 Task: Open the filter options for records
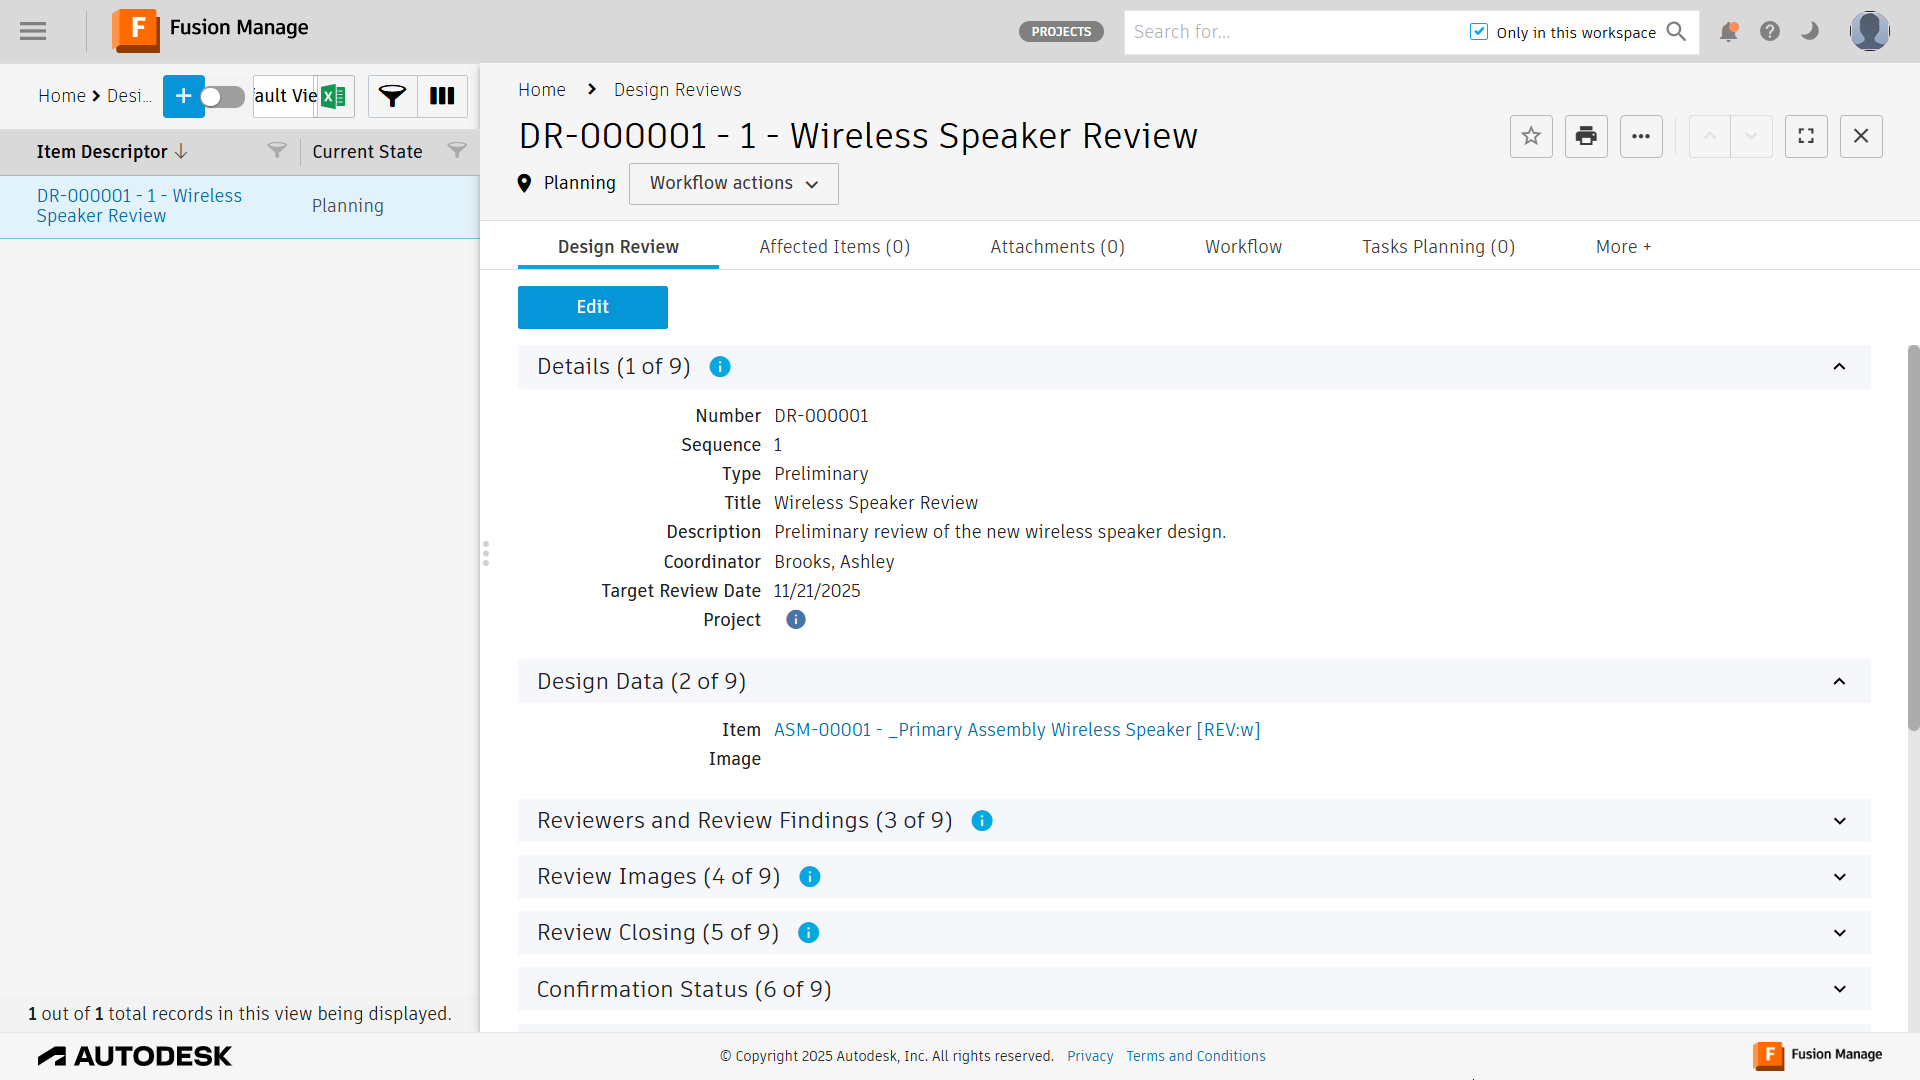(x=392, y=96)
